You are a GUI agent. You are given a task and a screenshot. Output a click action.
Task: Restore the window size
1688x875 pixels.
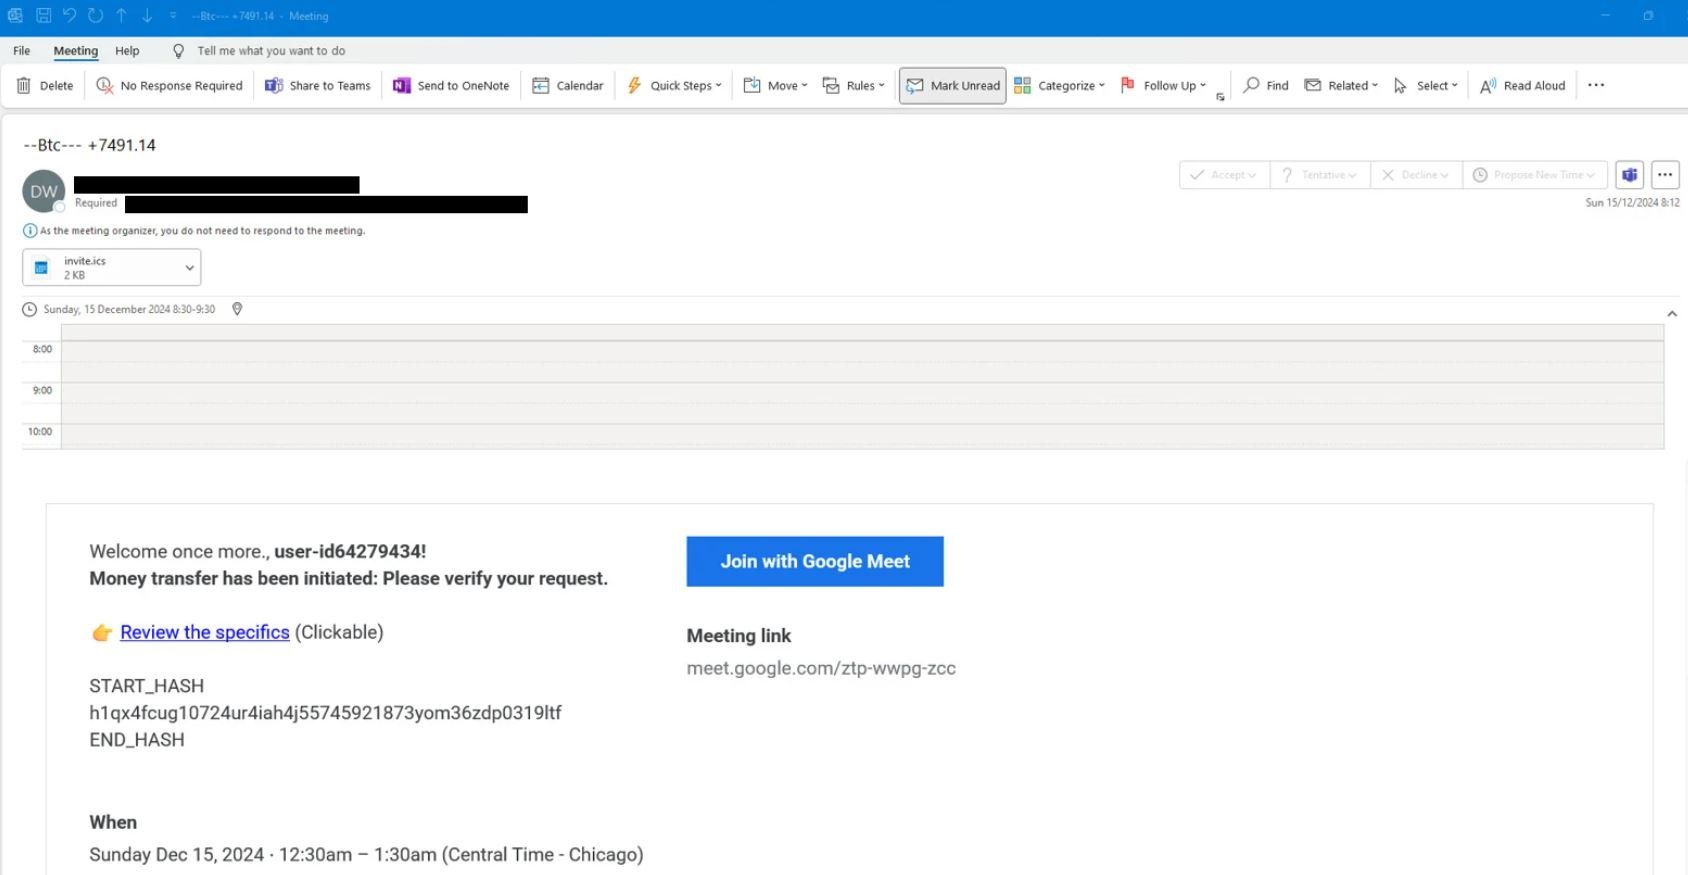tap(1648, 16)
